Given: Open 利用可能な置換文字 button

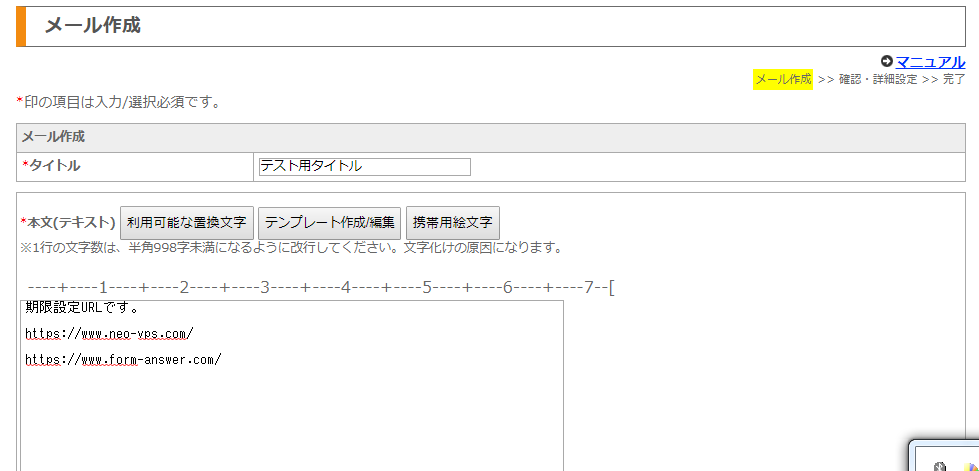Looking at the screenshot, I should tap(187, 222).
